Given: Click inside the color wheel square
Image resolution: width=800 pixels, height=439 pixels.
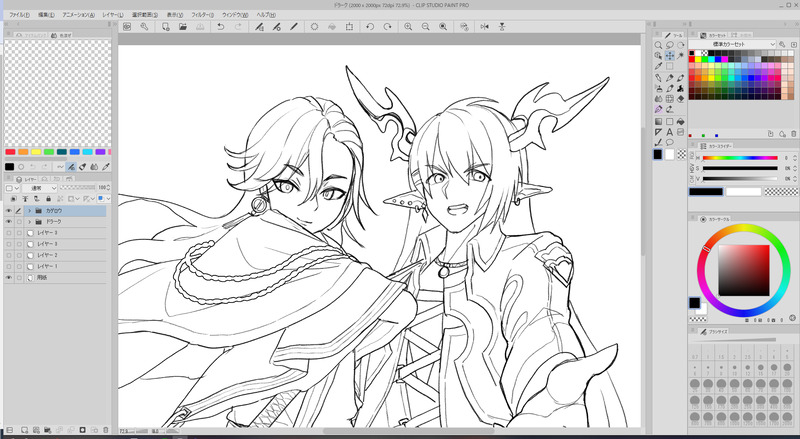Looking at the screenshot, I should coord(744,270).
